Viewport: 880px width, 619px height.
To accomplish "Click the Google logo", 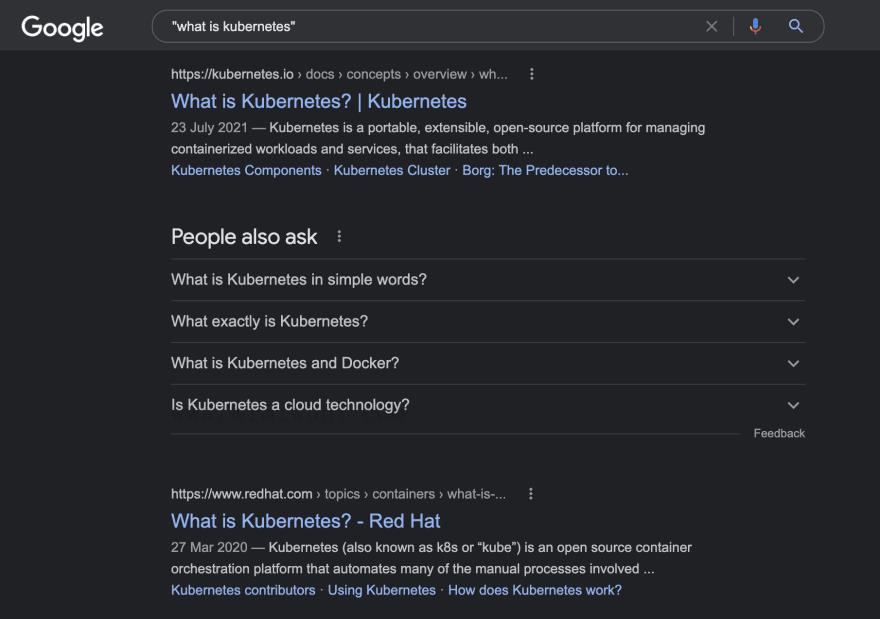I will (62, 27).
